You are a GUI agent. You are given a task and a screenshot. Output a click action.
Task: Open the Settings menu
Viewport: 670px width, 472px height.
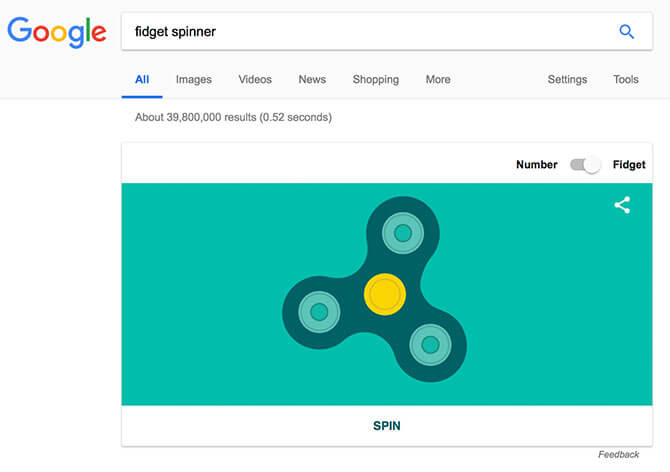point(567,79)
